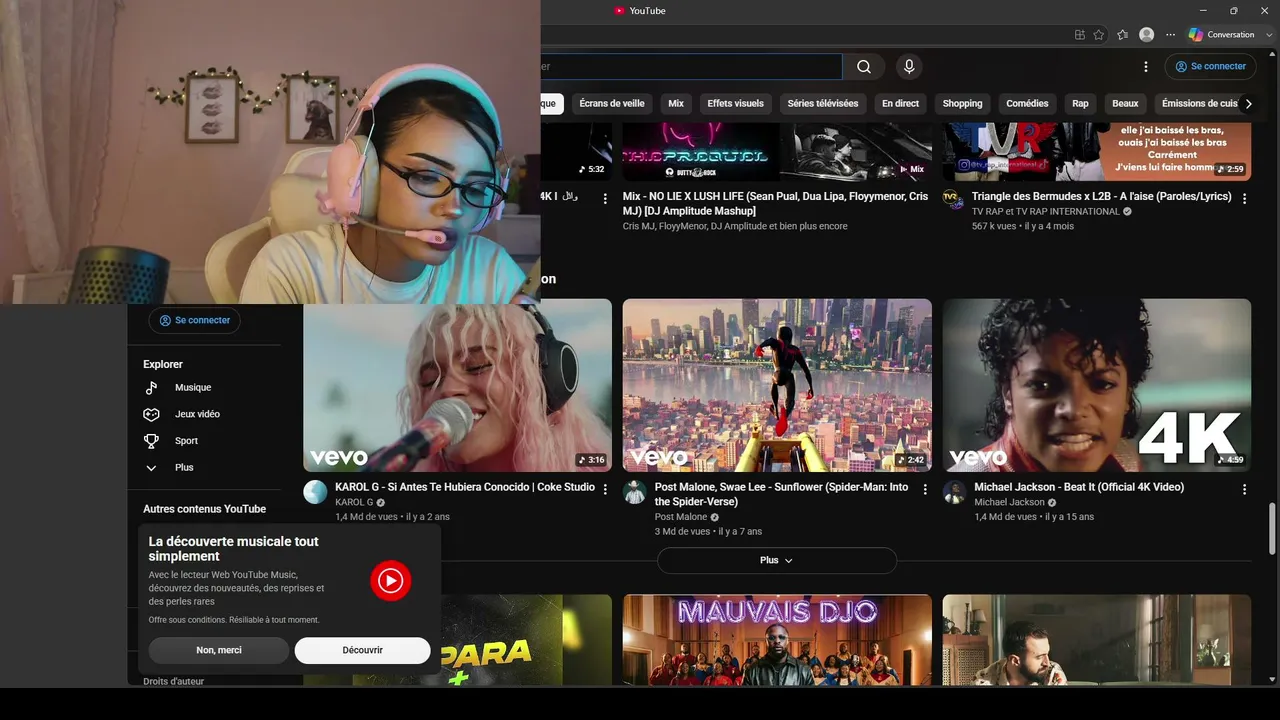Select the Beaux chip
Screen dimensions: 1280x720
click(1125, 104)
